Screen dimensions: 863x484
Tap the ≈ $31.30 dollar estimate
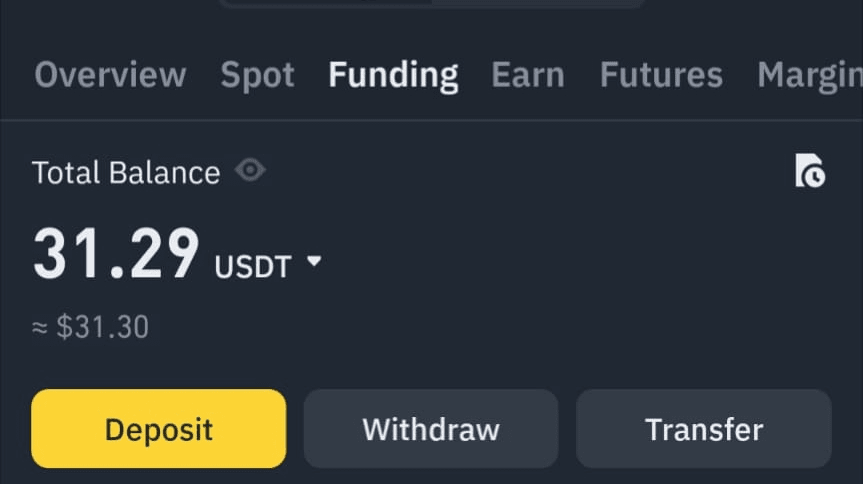[90, 327]
